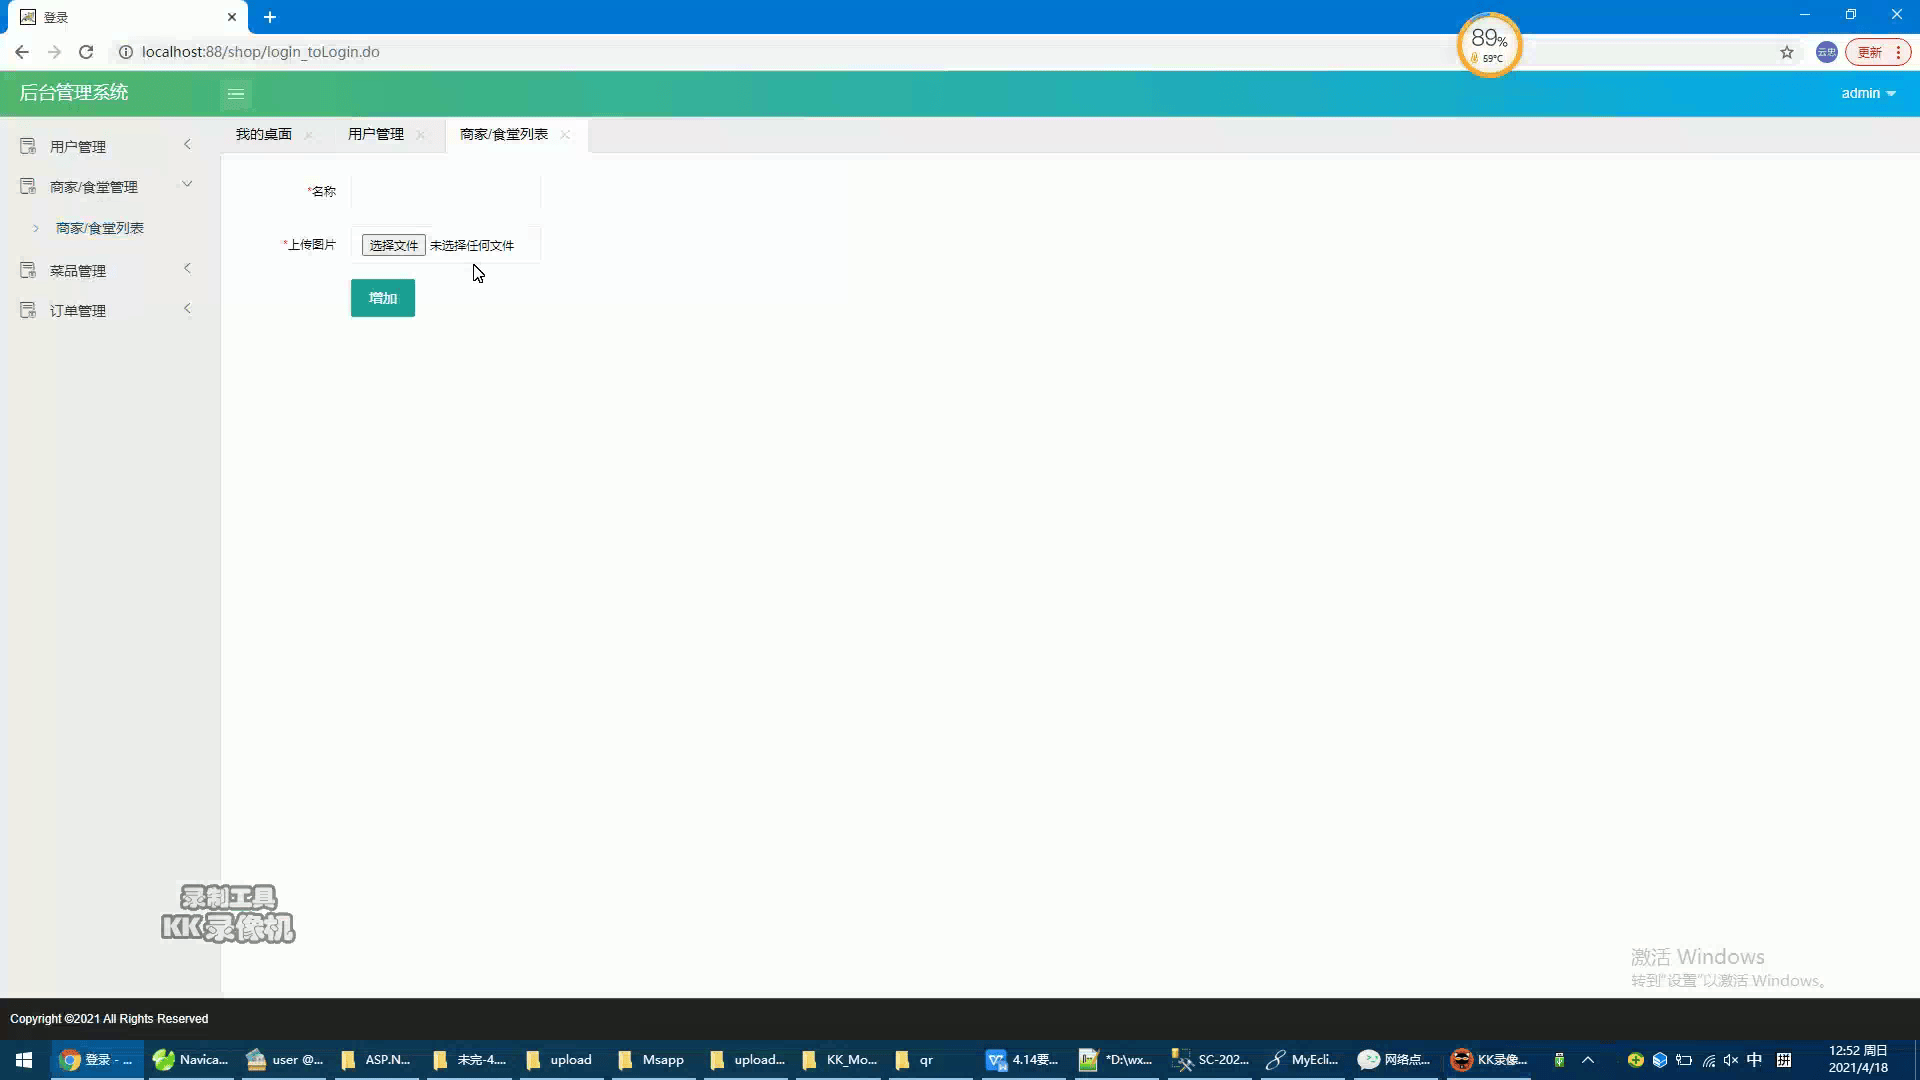This screenshot has width=1920, height=1080.
Task: Open Navicat from the taskbar
Action: tap(191, 1060)
